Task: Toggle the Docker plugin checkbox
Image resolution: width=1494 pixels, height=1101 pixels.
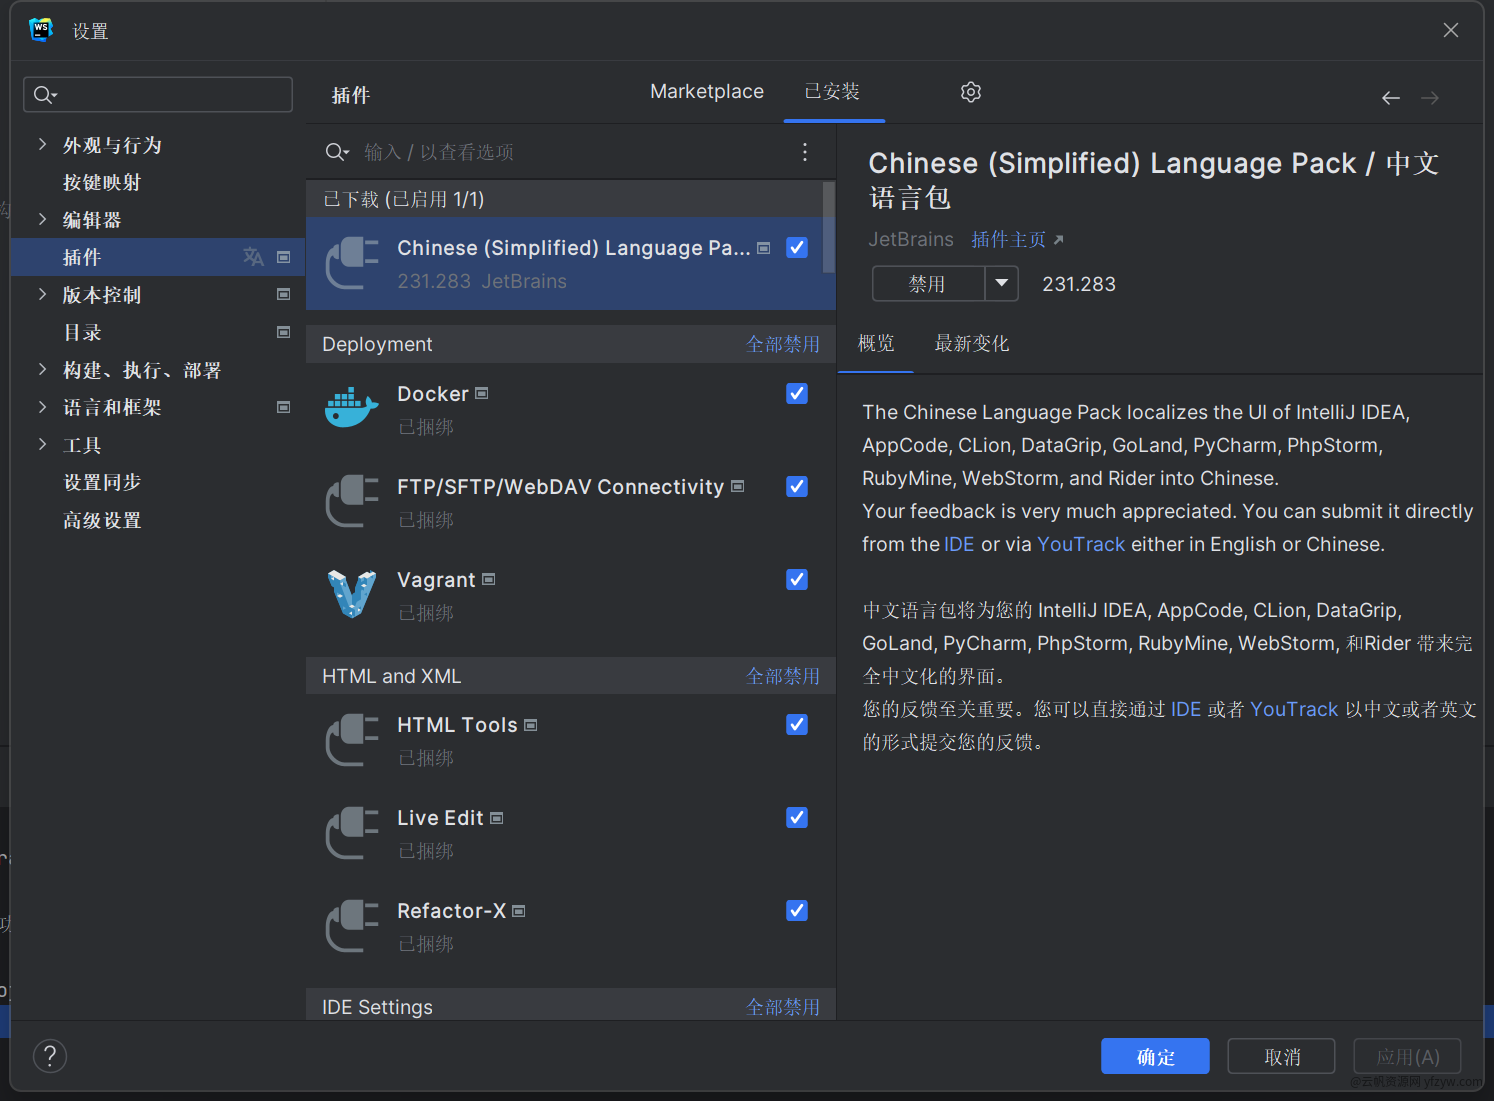Action: (797, 393)
